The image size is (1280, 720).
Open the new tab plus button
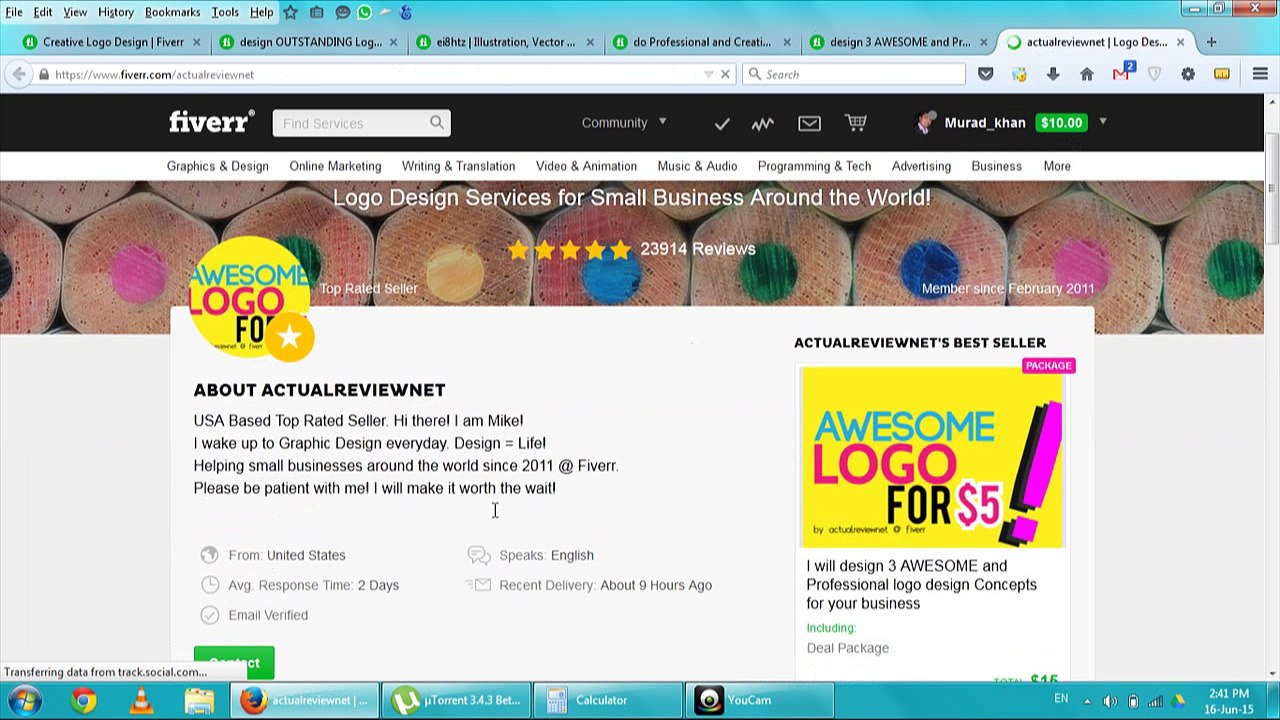(x=1211, y=42)
